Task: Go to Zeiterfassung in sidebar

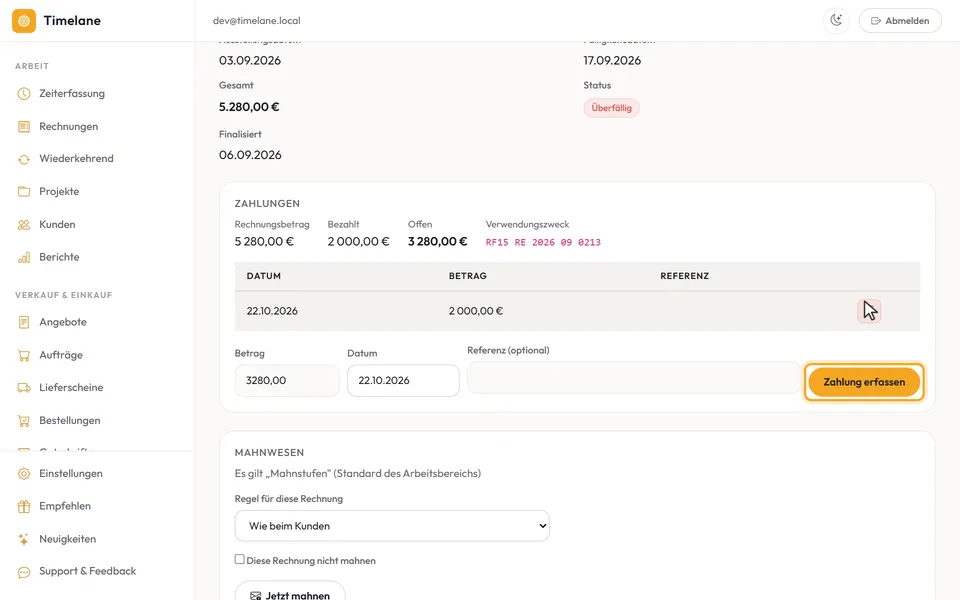Action: pyautogui.click(x=72, y=94)
